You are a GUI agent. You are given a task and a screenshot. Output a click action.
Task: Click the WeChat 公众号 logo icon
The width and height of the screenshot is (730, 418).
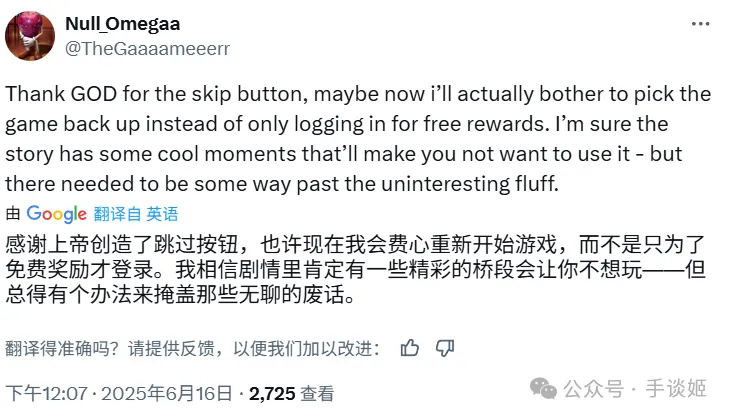pos(547,387)
